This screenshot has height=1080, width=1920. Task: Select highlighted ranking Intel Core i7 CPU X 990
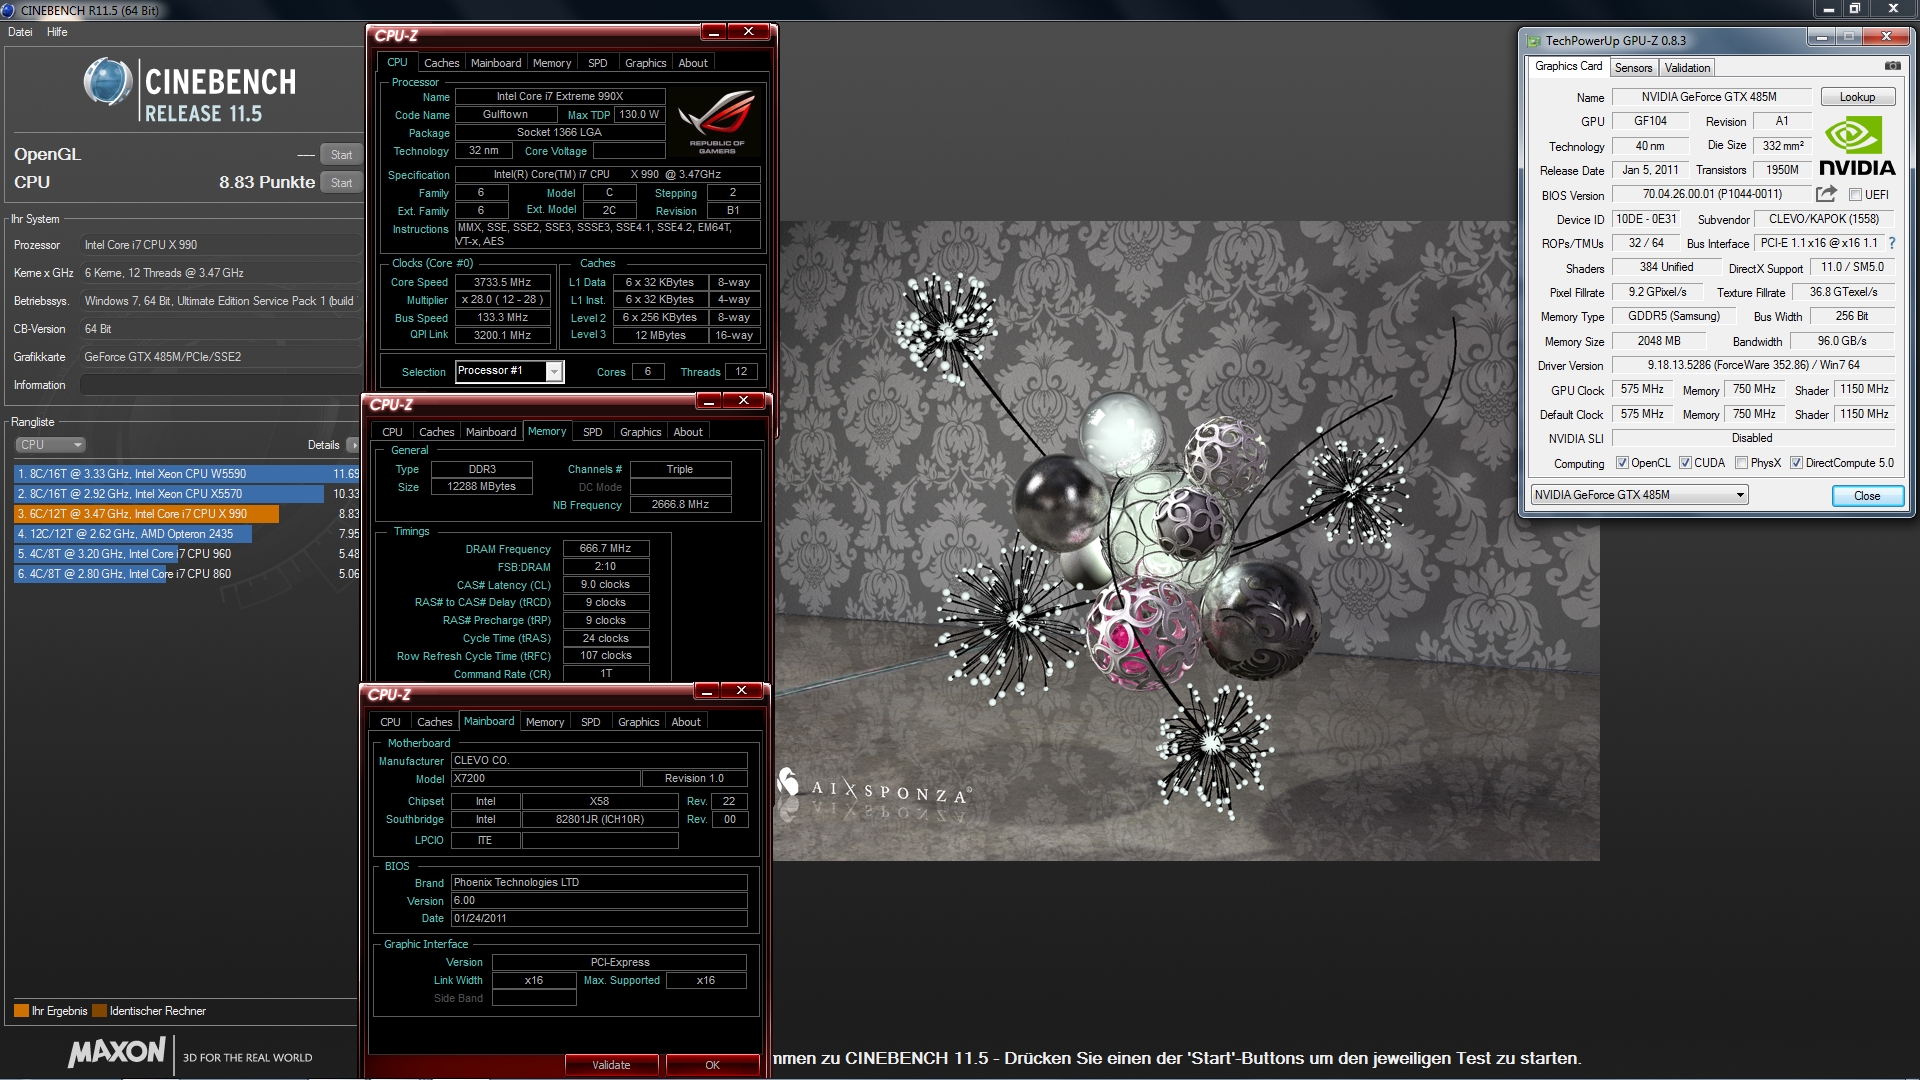point(186,514)
